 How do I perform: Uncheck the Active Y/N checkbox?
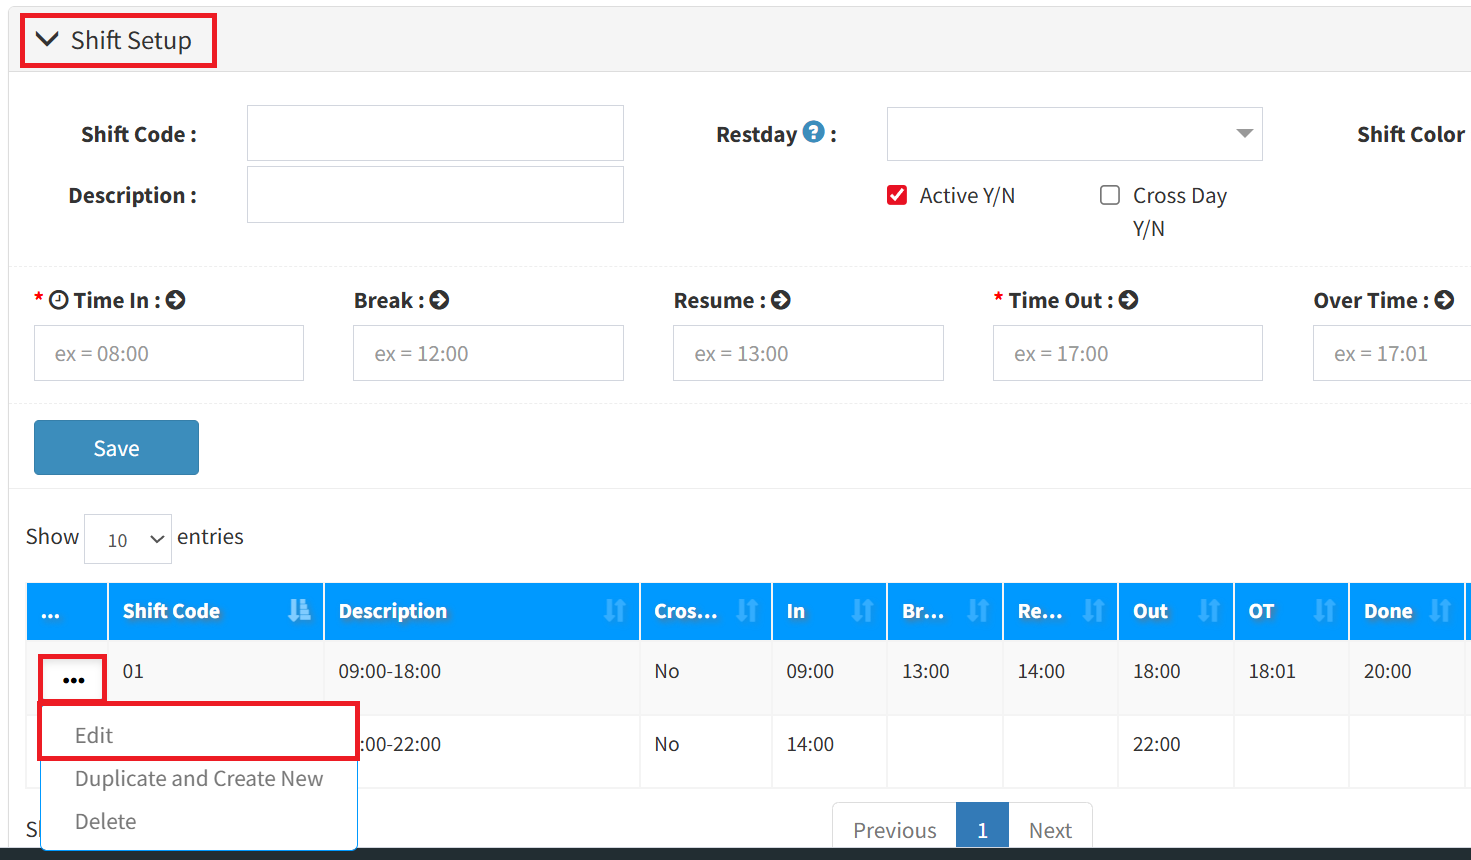coord(897,195)
